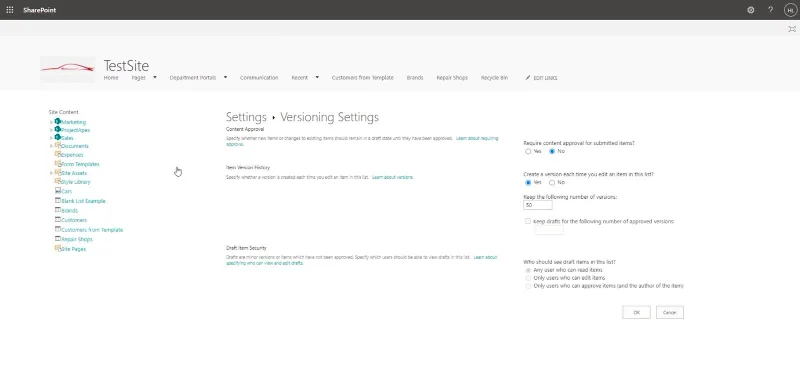Open the Recent navigation dropdown arrow
Screen dimensions: 800x379
[x=317, y=78]
